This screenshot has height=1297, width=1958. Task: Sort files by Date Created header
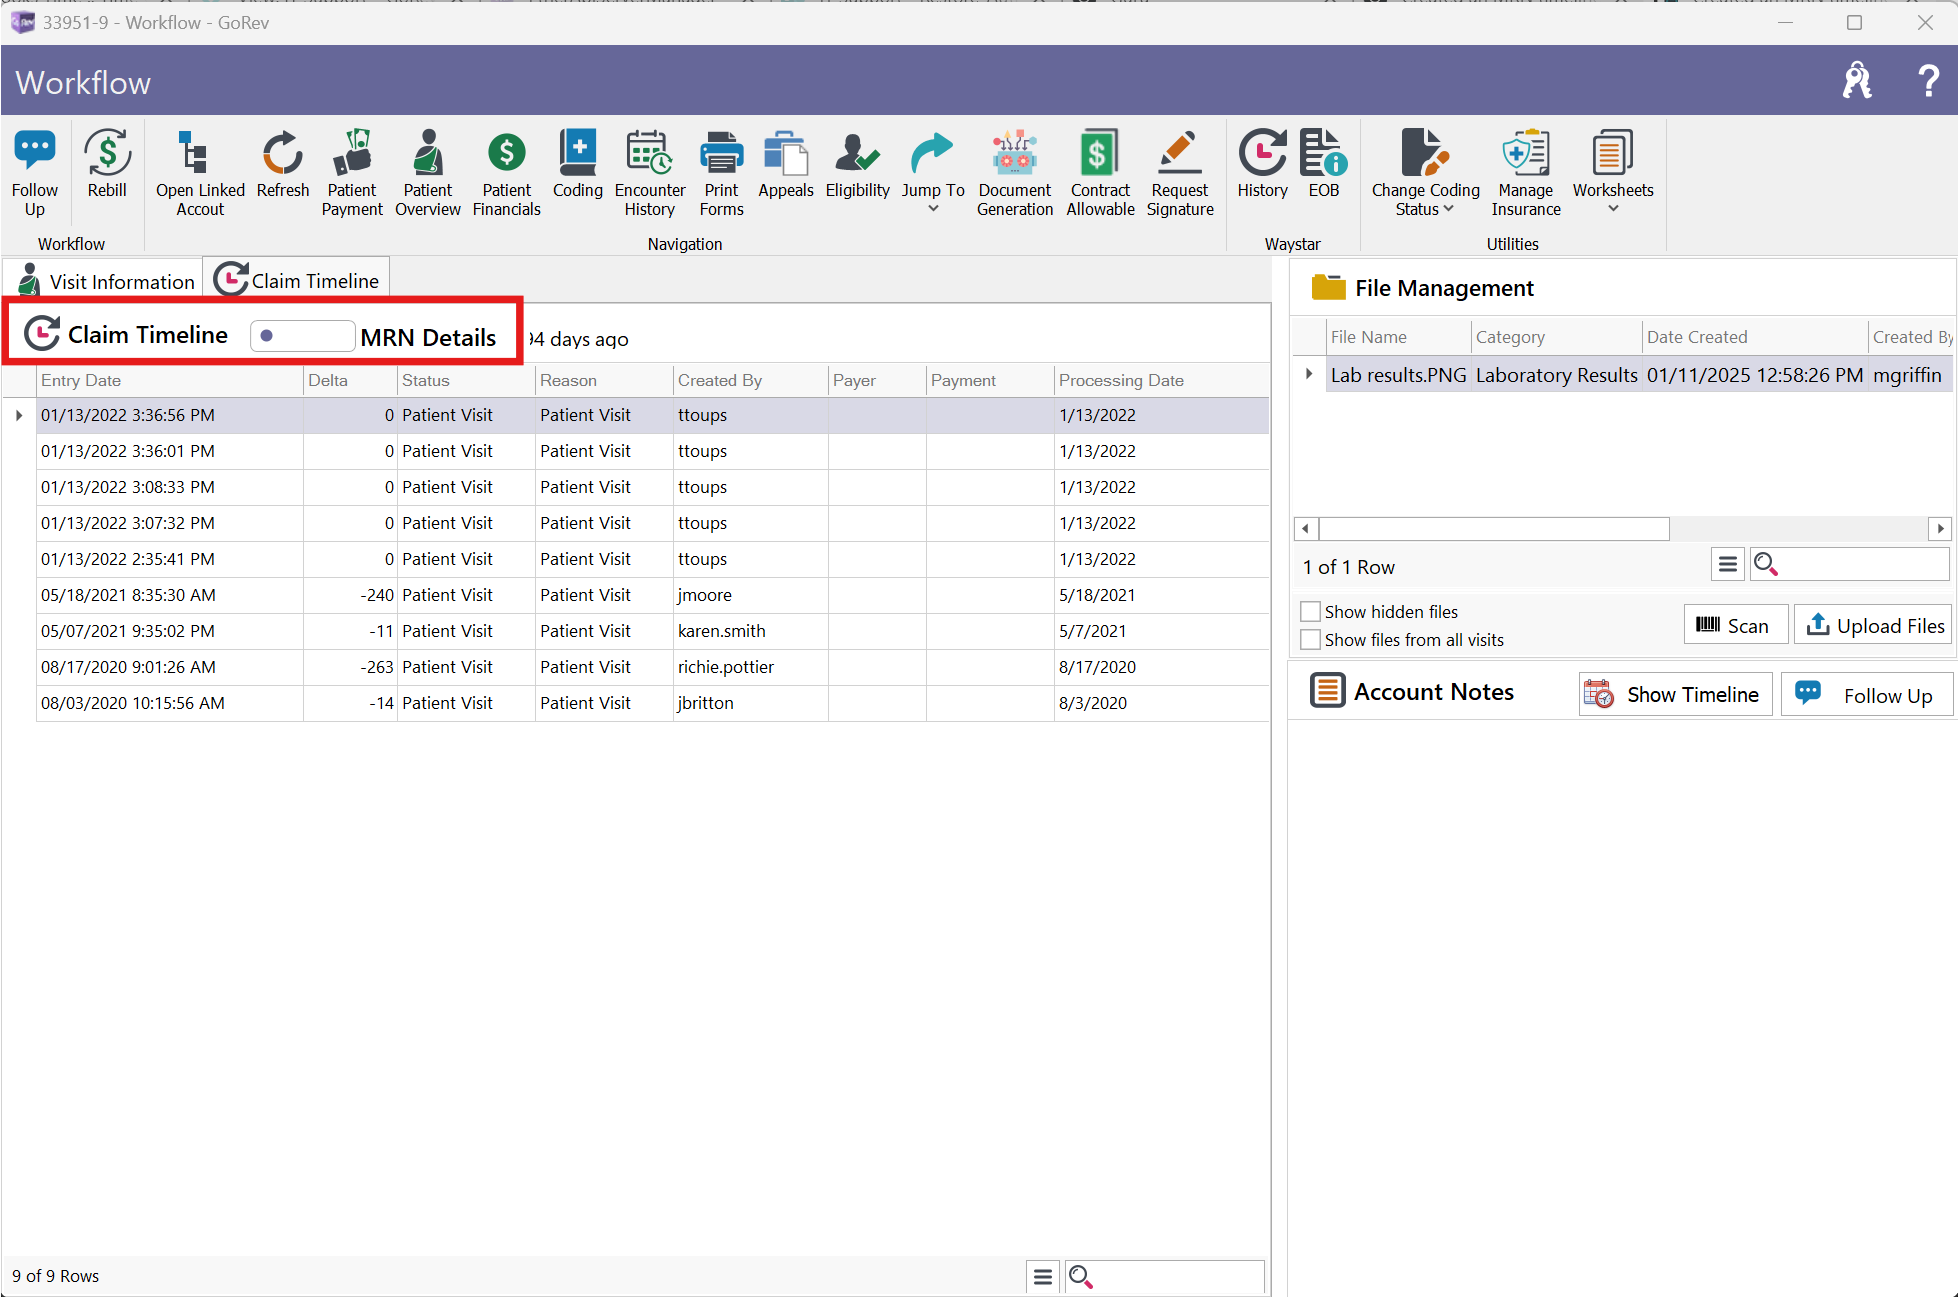1755,337
